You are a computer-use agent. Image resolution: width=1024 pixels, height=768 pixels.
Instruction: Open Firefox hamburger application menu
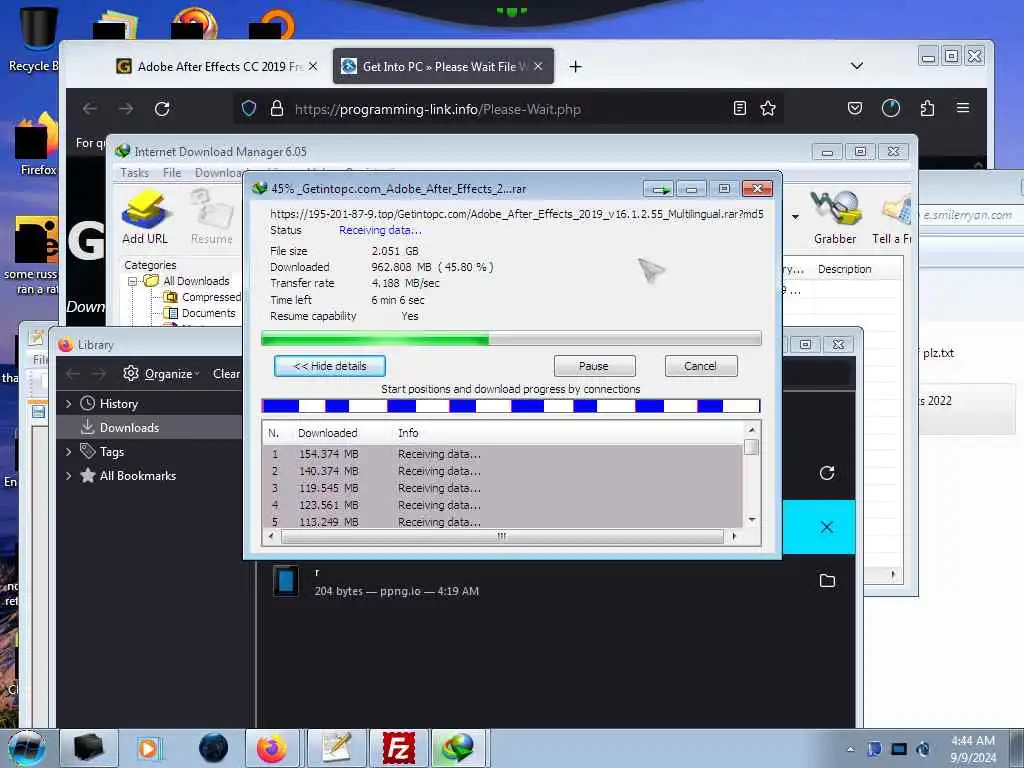tap(963, 108)
